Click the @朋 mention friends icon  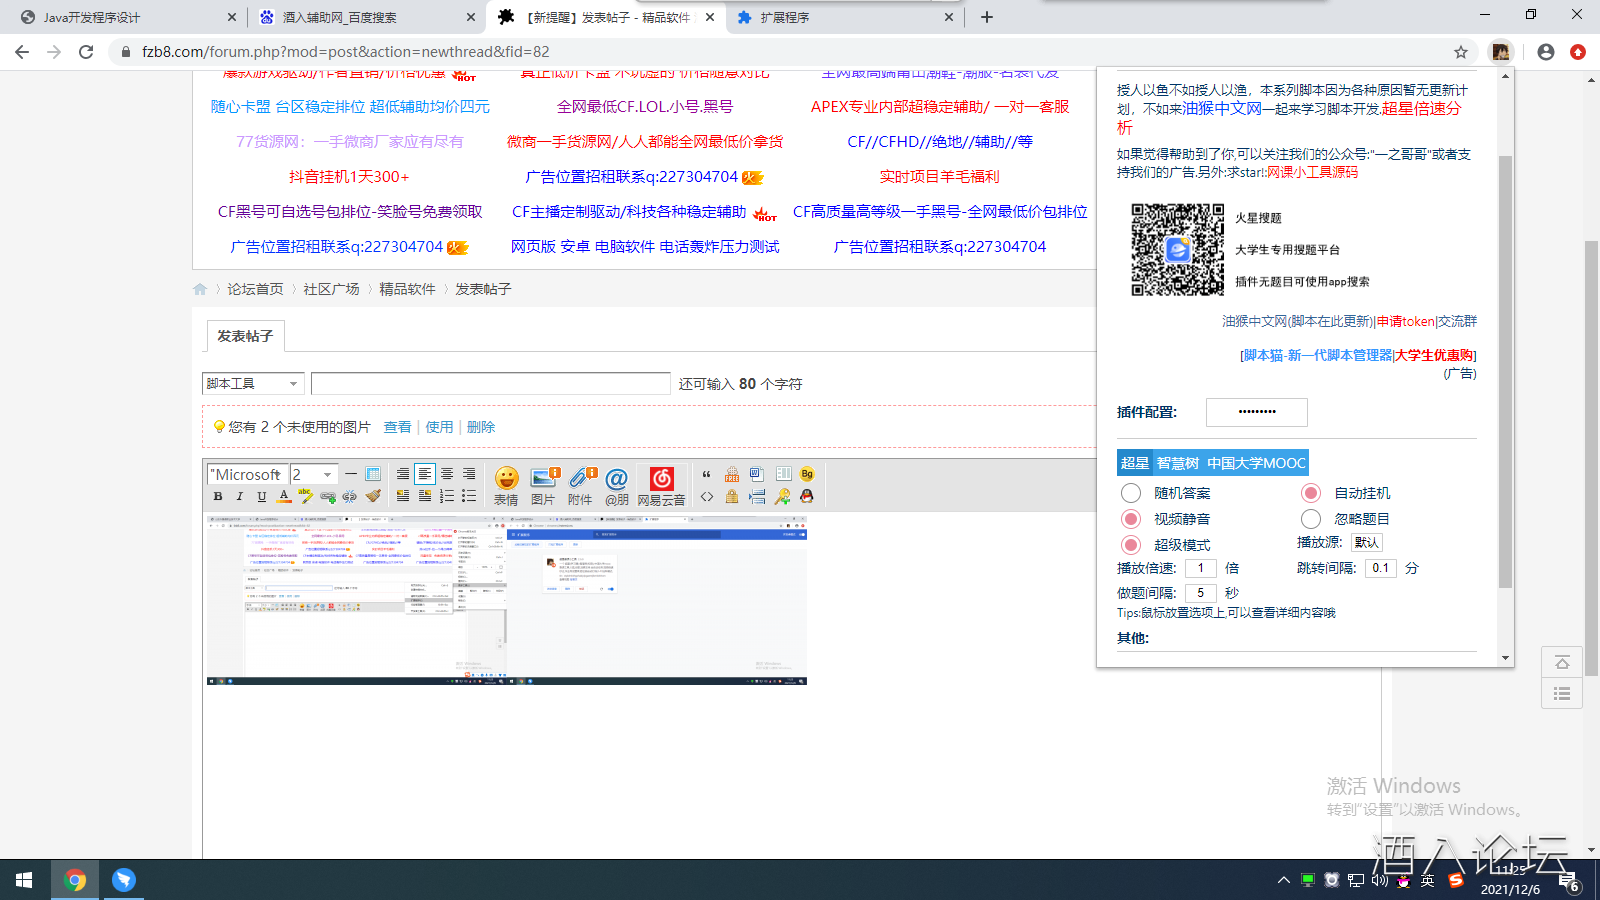617,485
